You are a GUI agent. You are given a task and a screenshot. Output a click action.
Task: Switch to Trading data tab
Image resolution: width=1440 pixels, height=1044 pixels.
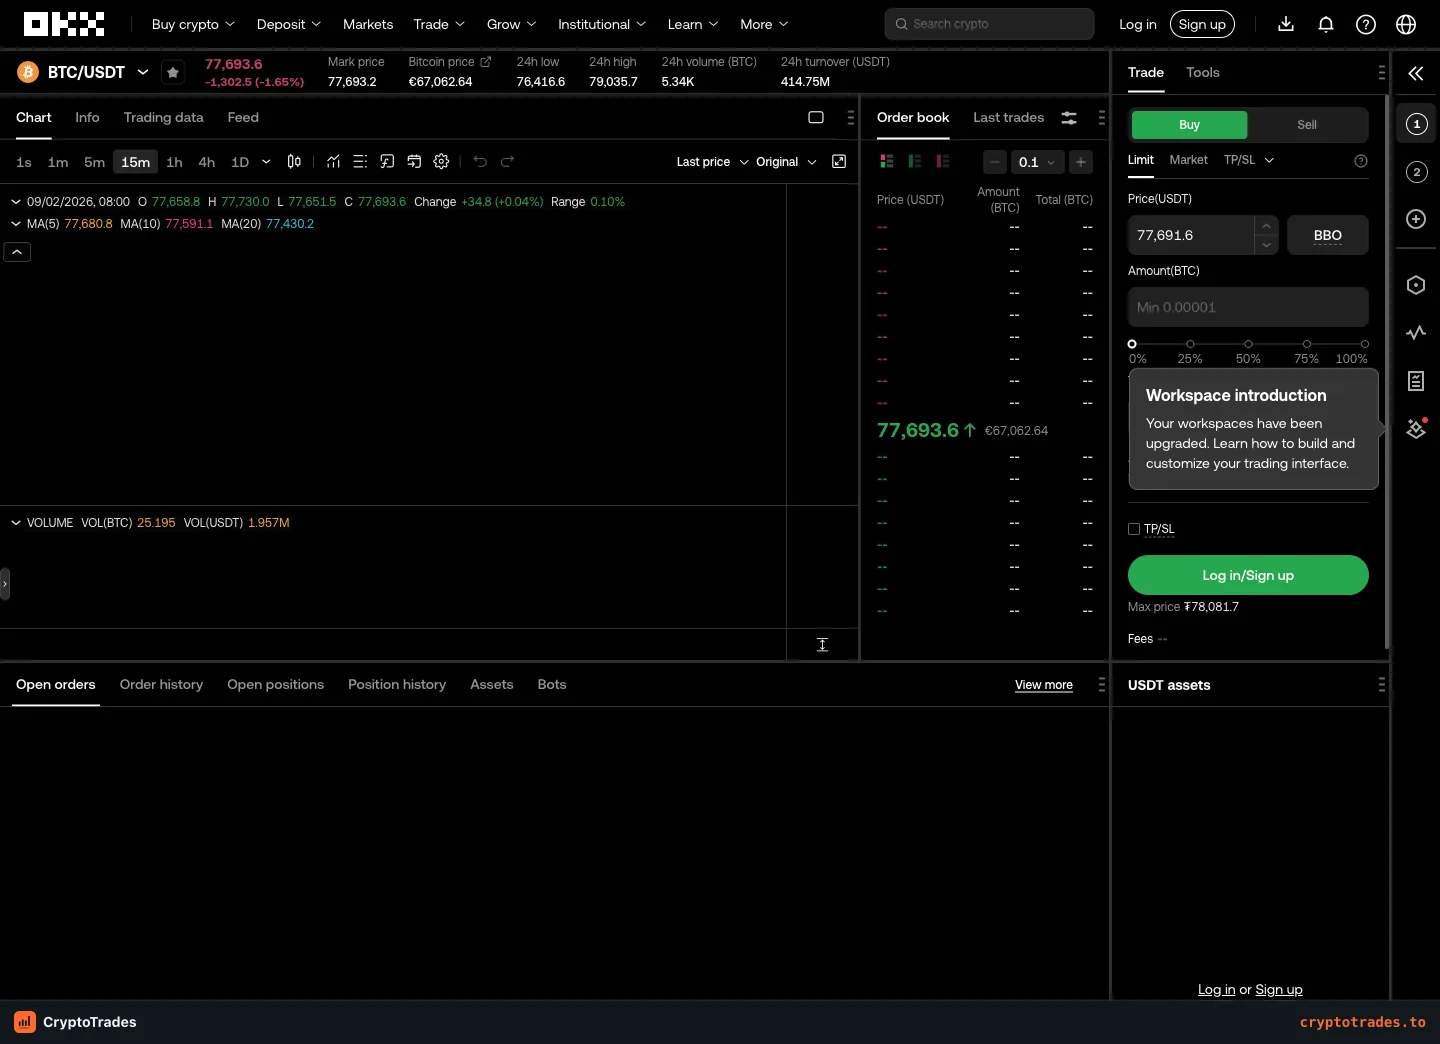tap(163, 117)
